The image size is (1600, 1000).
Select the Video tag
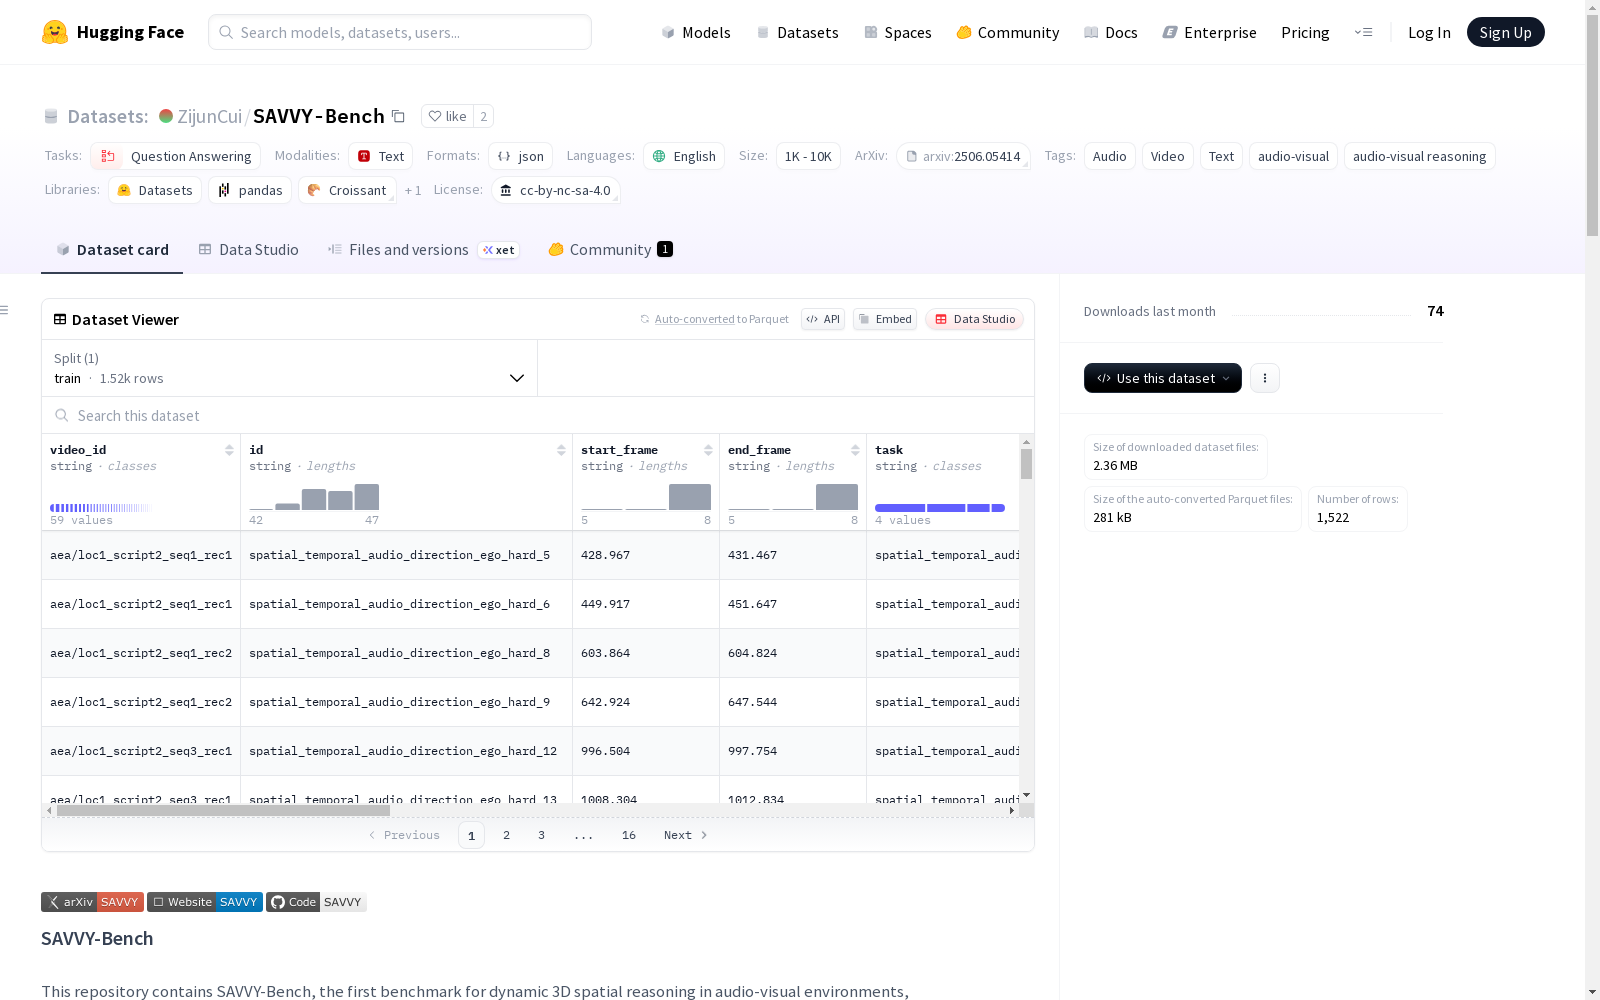(x=1167, y=156)
